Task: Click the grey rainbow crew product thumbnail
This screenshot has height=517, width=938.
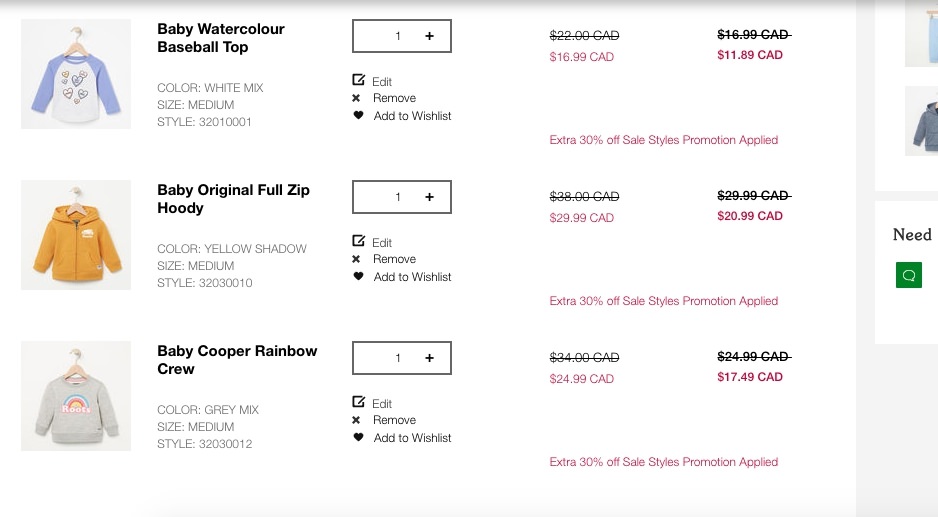Action: [x=76, y=396]
